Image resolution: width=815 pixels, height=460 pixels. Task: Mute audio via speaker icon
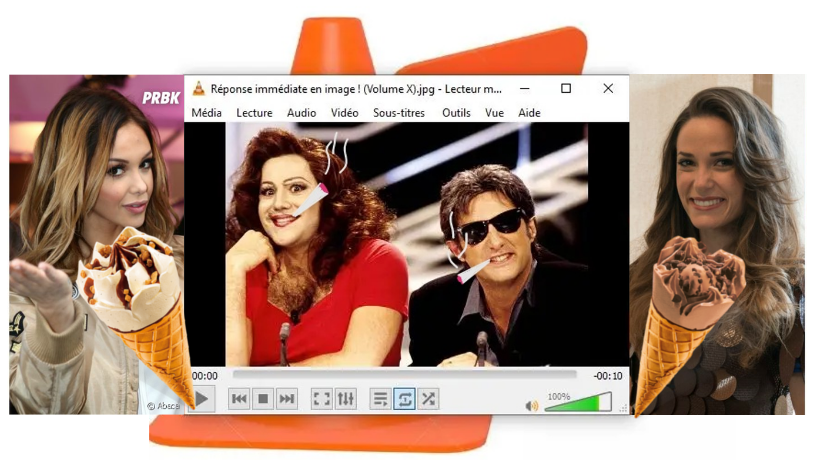532,406
